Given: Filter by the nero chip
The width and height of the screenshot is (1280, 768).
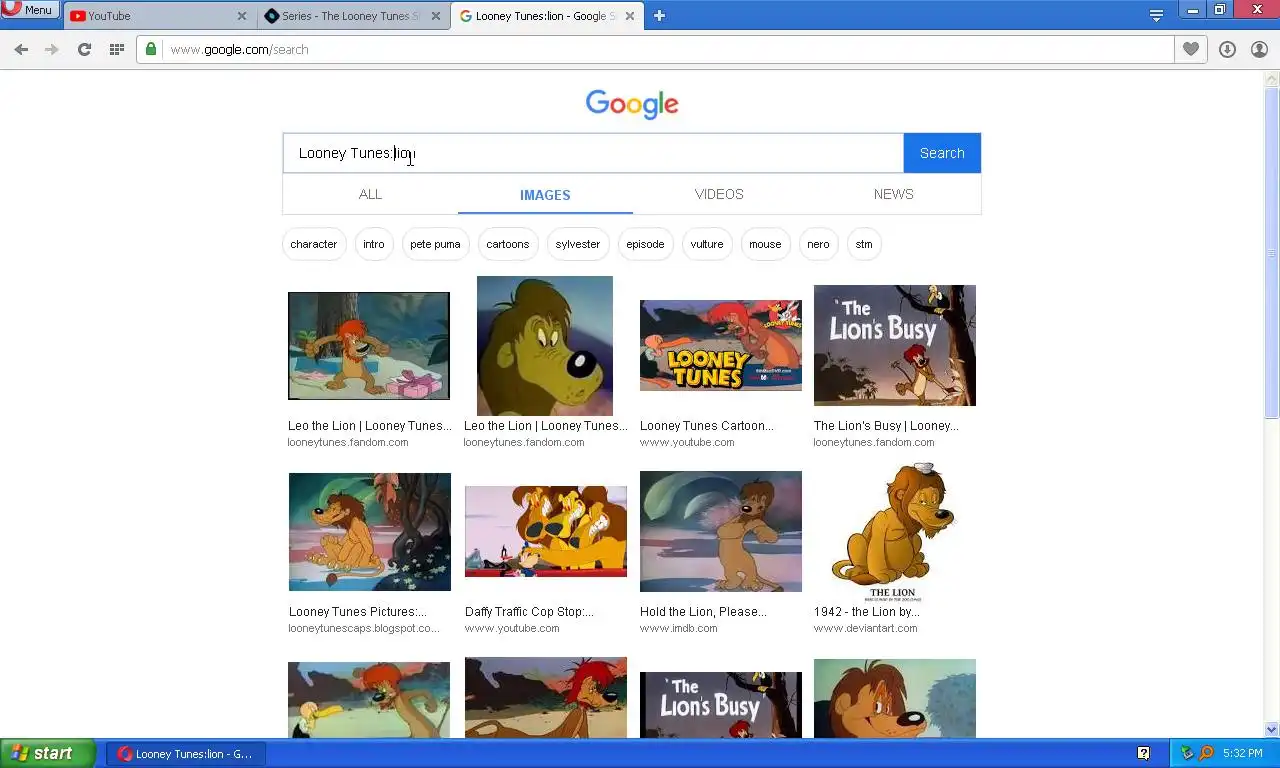Looking at the screenshot, I should [818, 244].
